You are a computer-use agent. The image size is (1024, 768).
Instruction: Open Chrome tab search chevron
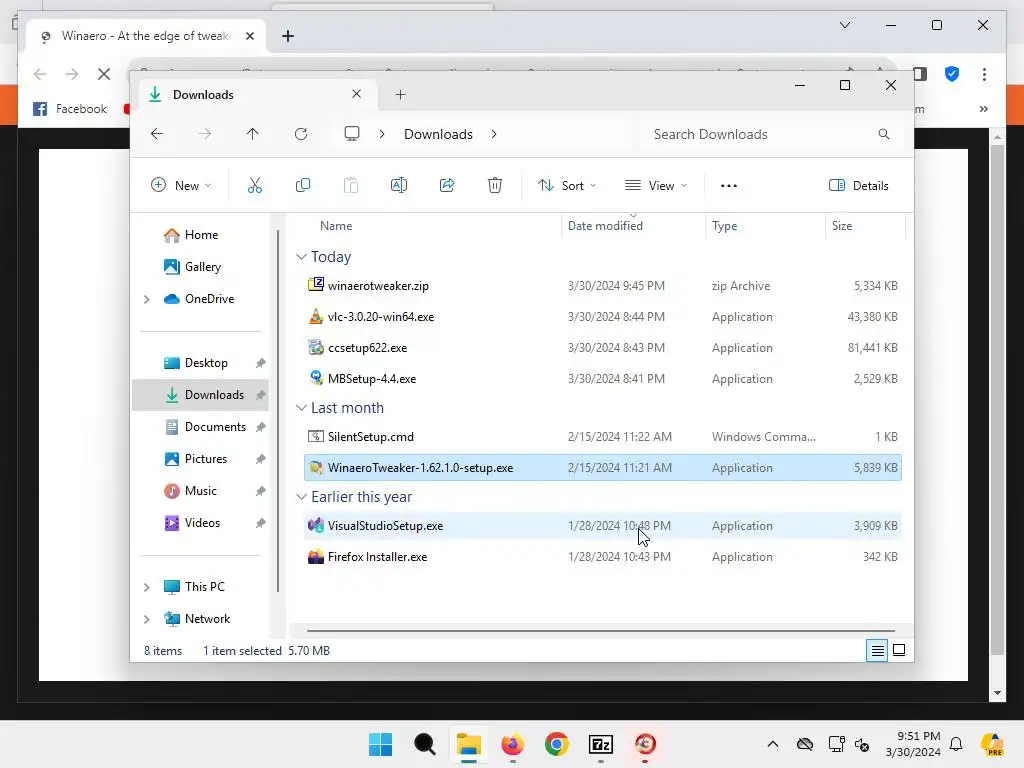[844, 25]
